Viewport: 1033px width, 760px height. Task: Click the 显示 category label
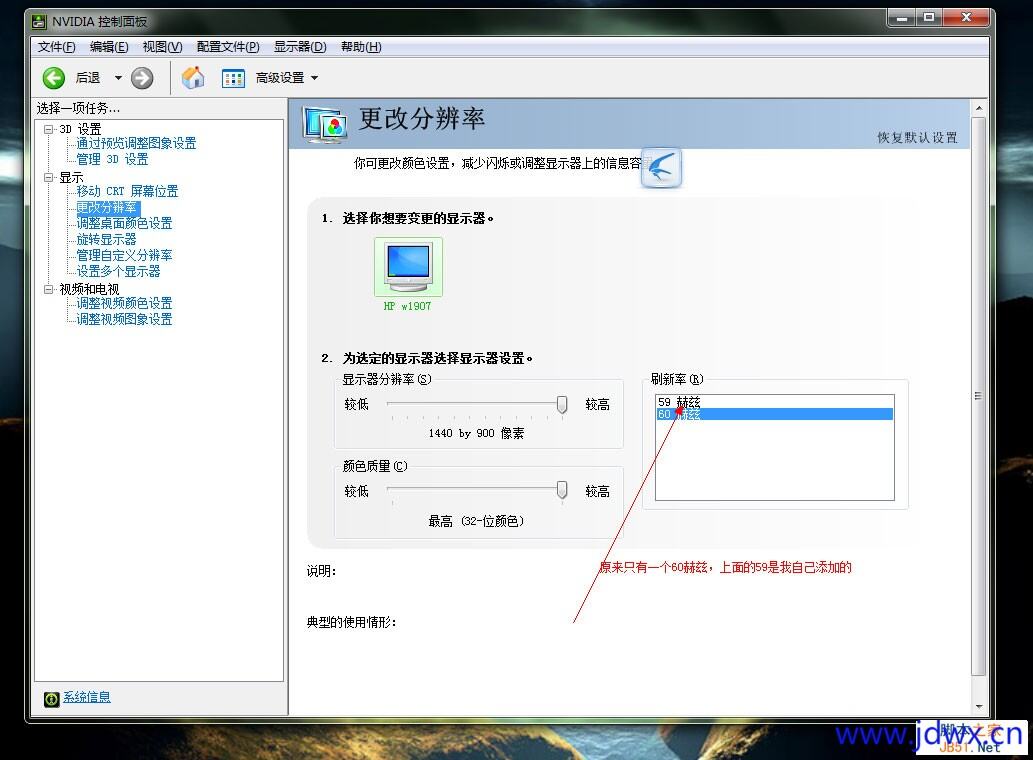(x=71, y=177)
